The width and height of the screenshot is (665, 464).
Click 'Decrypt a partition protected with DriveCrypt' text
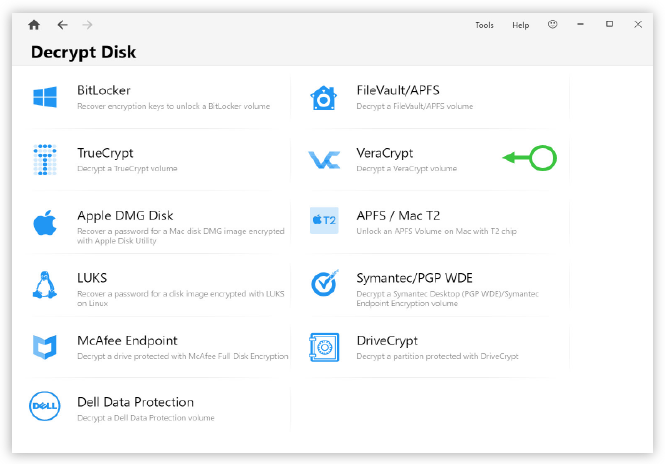(x=437, y=357)
